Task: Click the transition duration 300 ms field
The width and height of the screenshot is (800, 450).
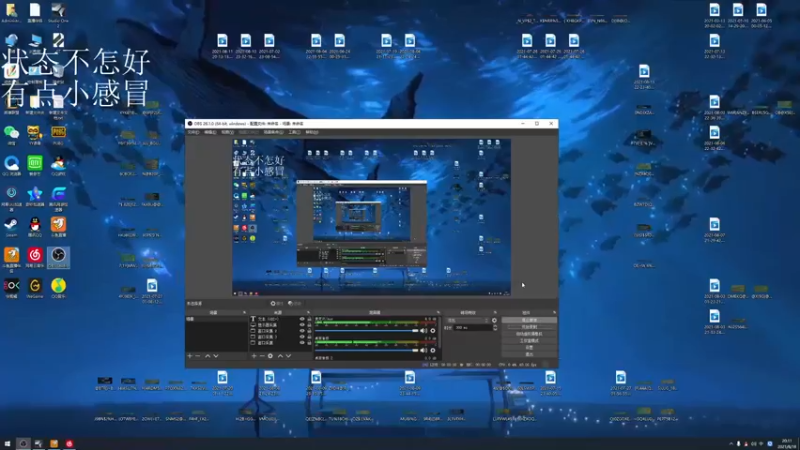Action: [473, 328]
